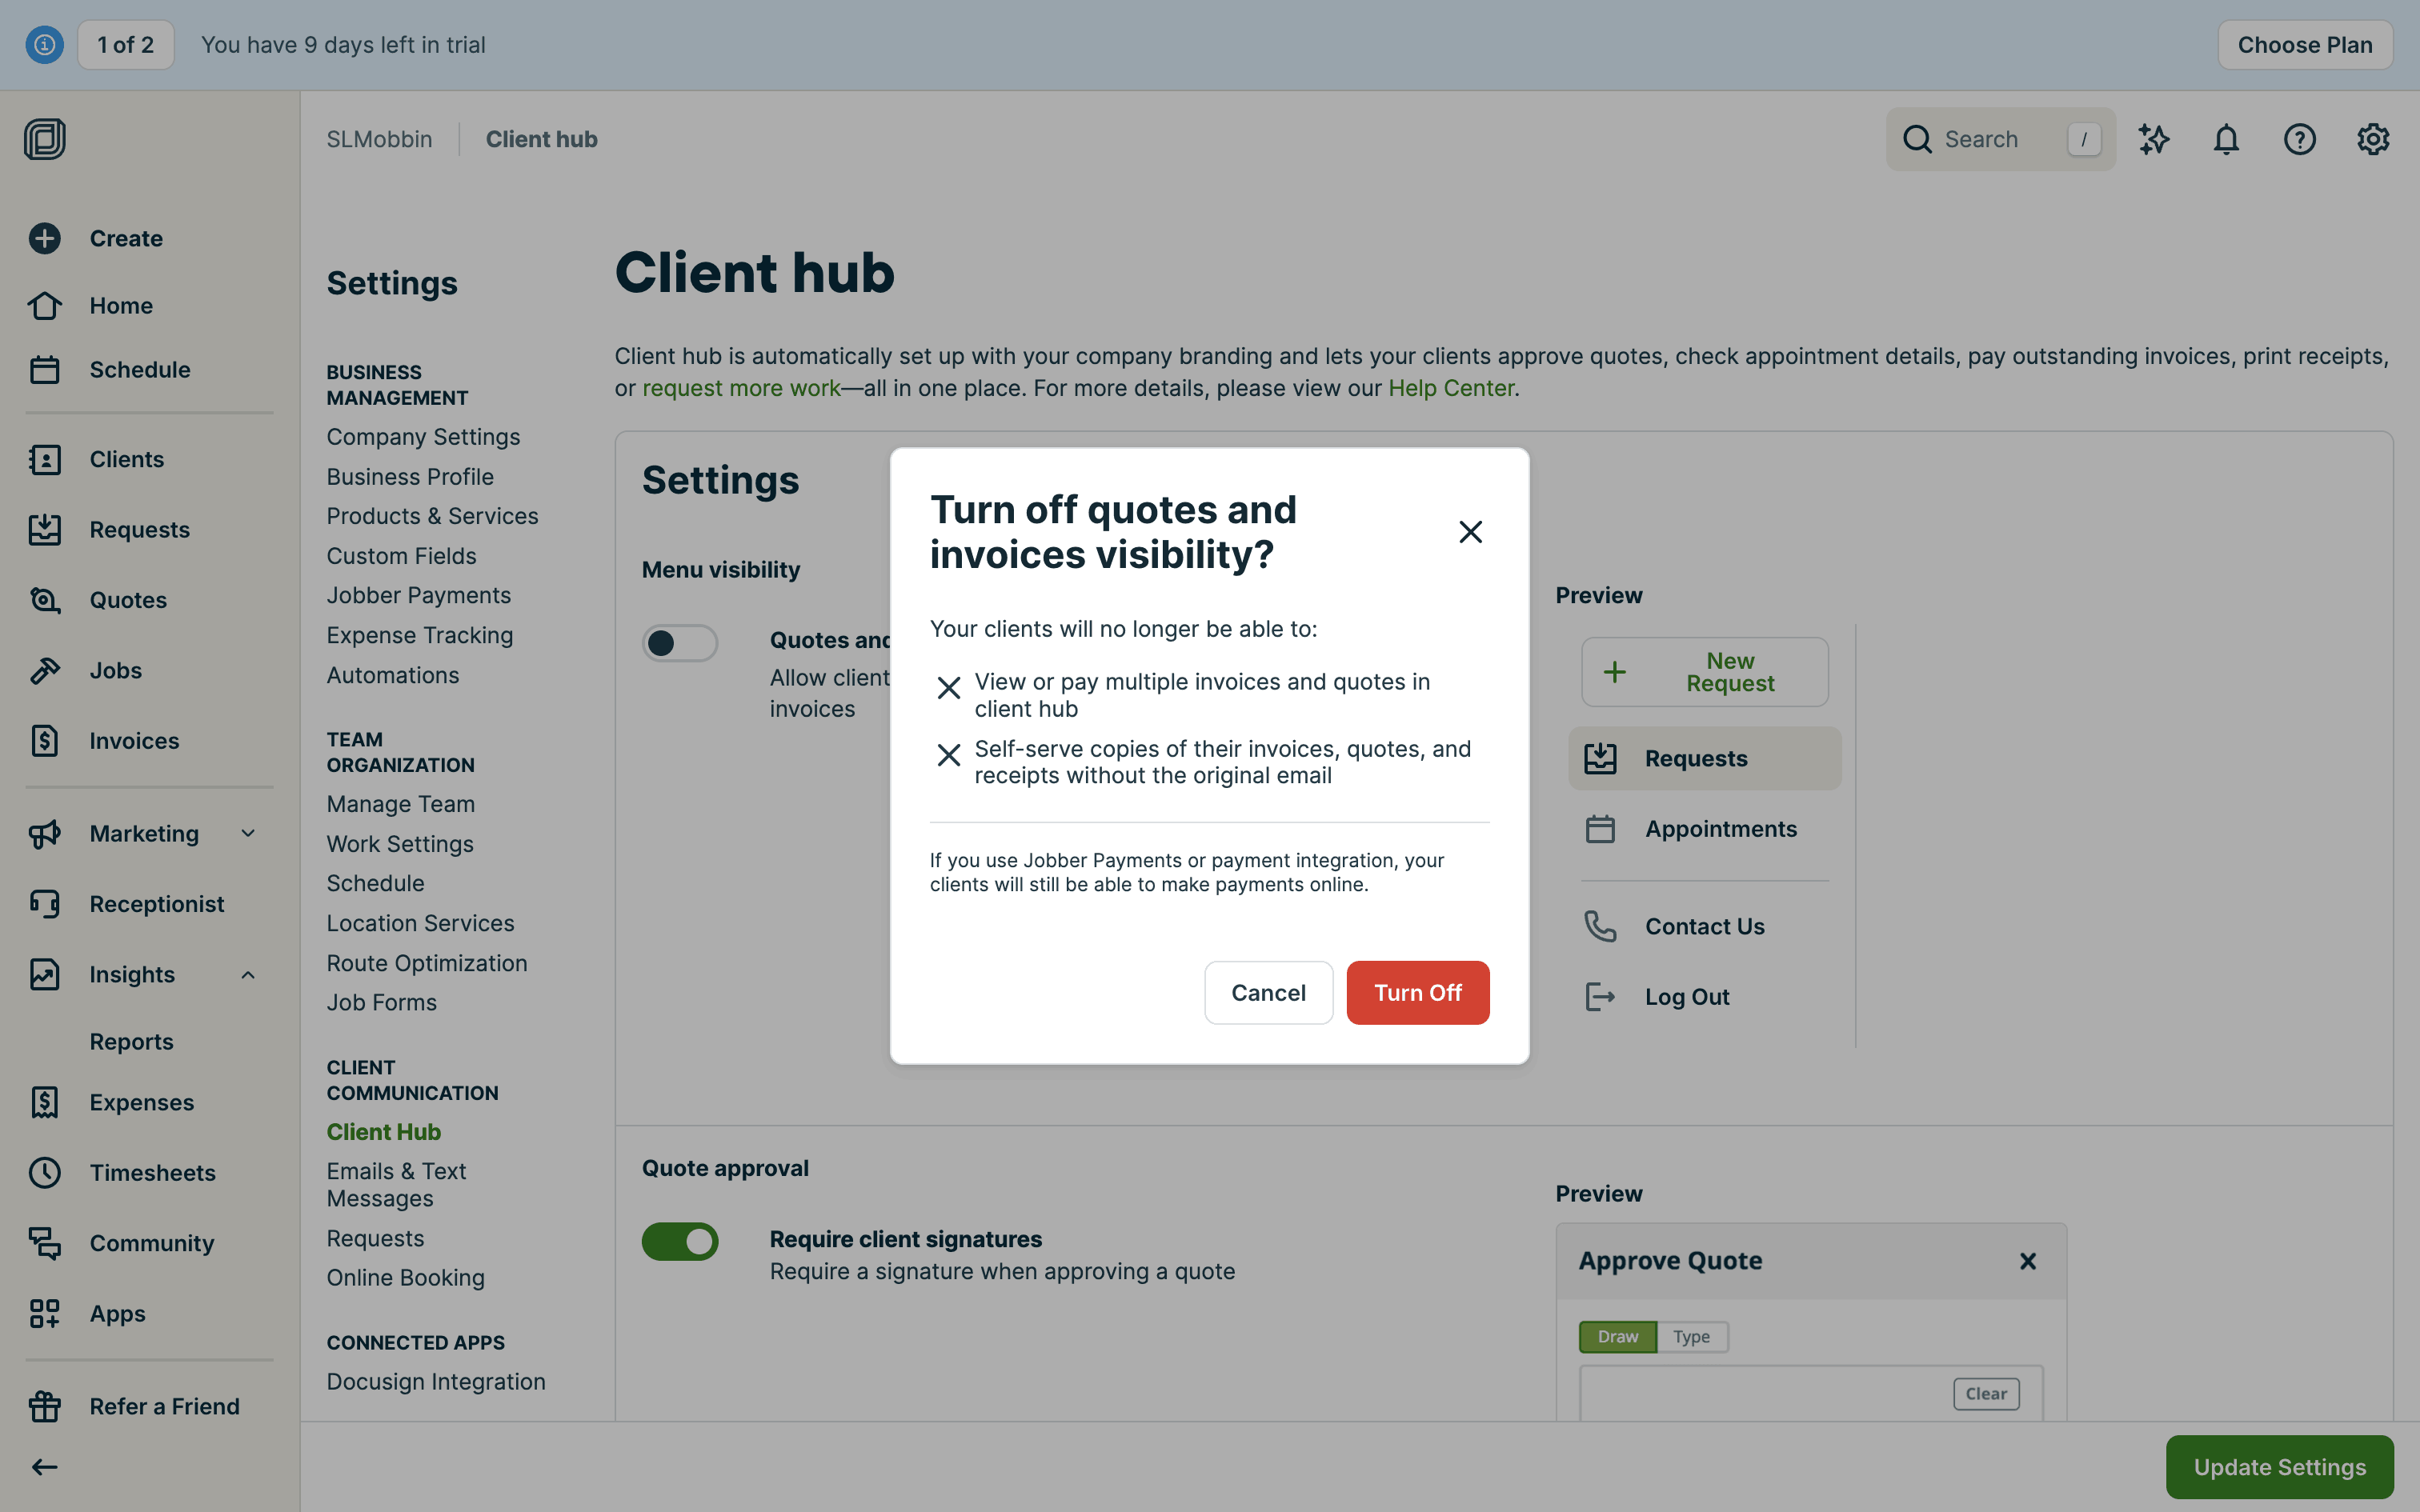Disable Require client signatures toggle
The image size is (2420, 1512).
680,1241
